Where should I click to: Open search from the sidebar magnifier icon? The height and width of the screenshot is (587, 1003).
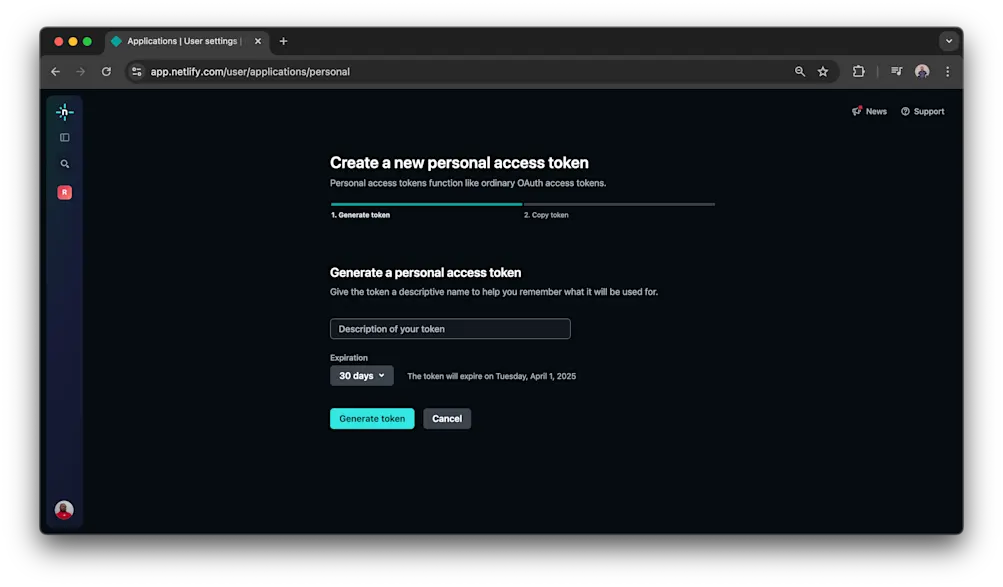[64, 163]
